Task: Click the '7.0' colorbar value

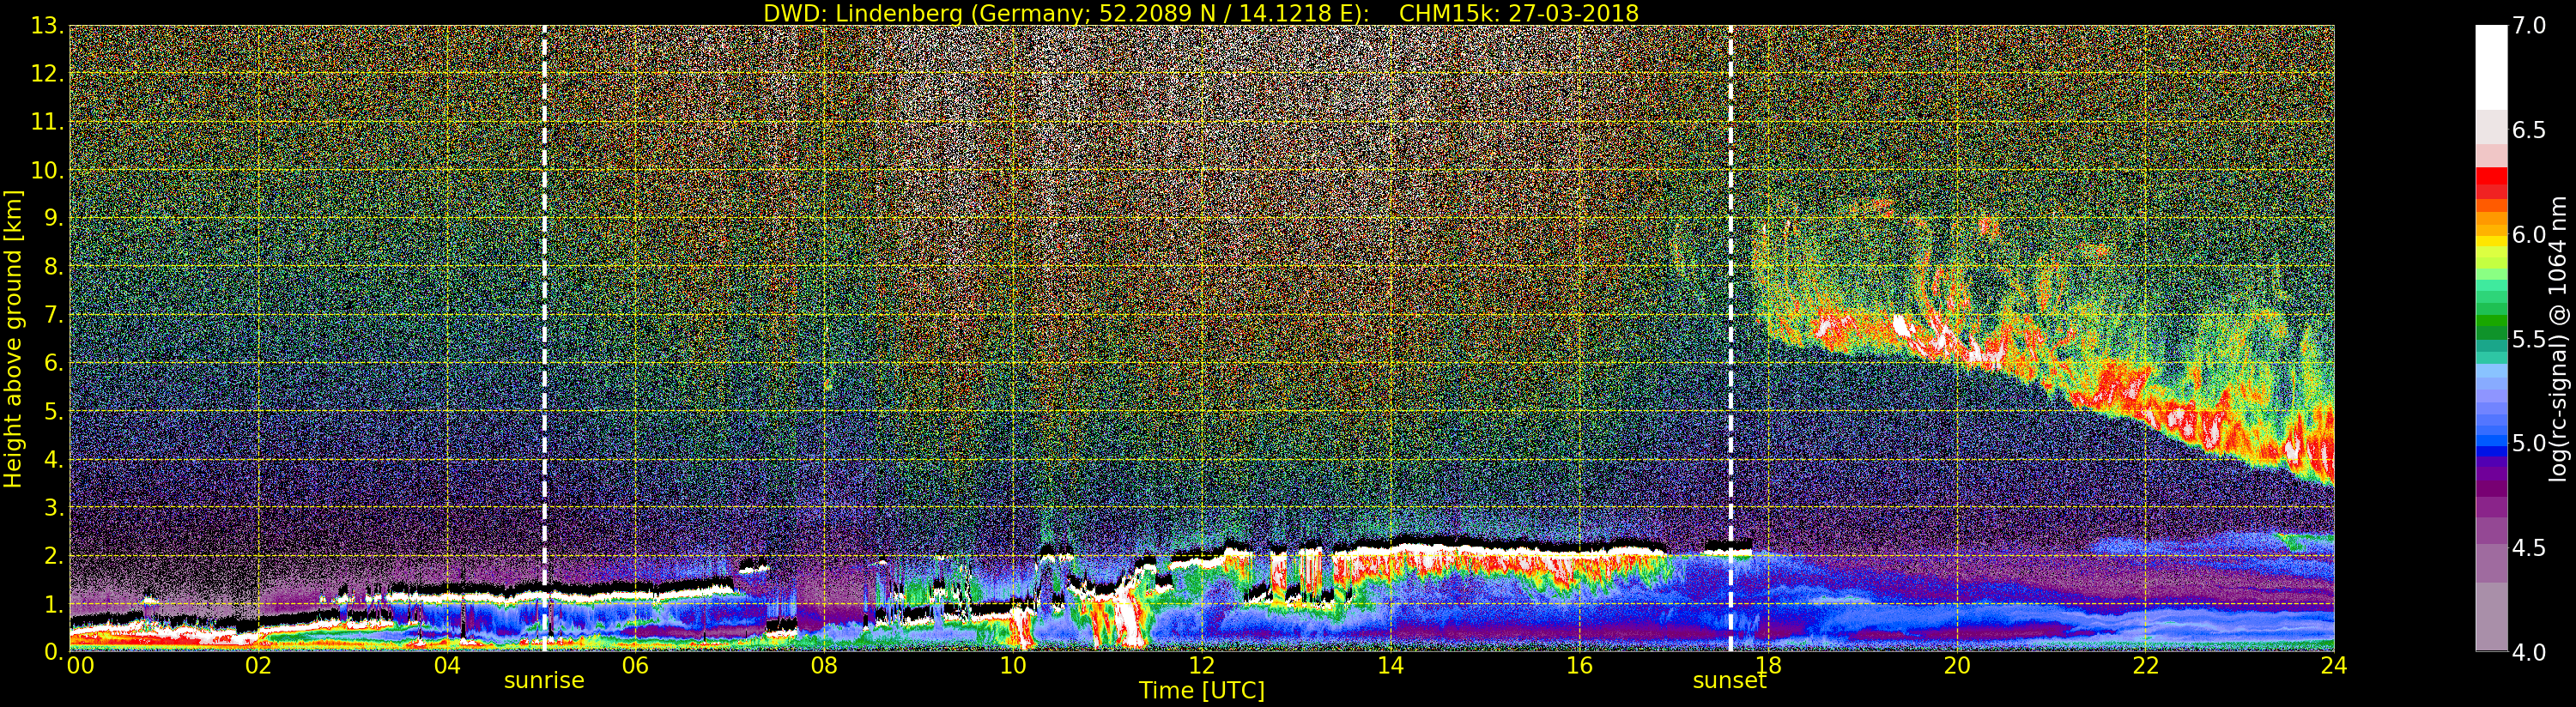Action: 2529,26
